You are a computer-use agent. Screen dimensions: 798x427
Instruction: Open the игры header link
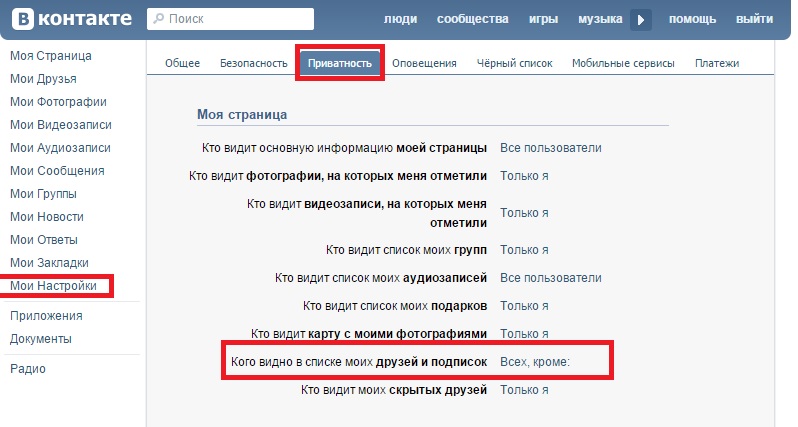543,19
